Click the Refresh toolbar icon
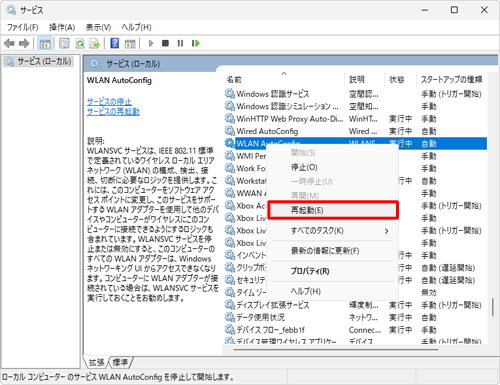Image resolution: width=500 pixels, height=385 pixels. click(x=80, y=43)
